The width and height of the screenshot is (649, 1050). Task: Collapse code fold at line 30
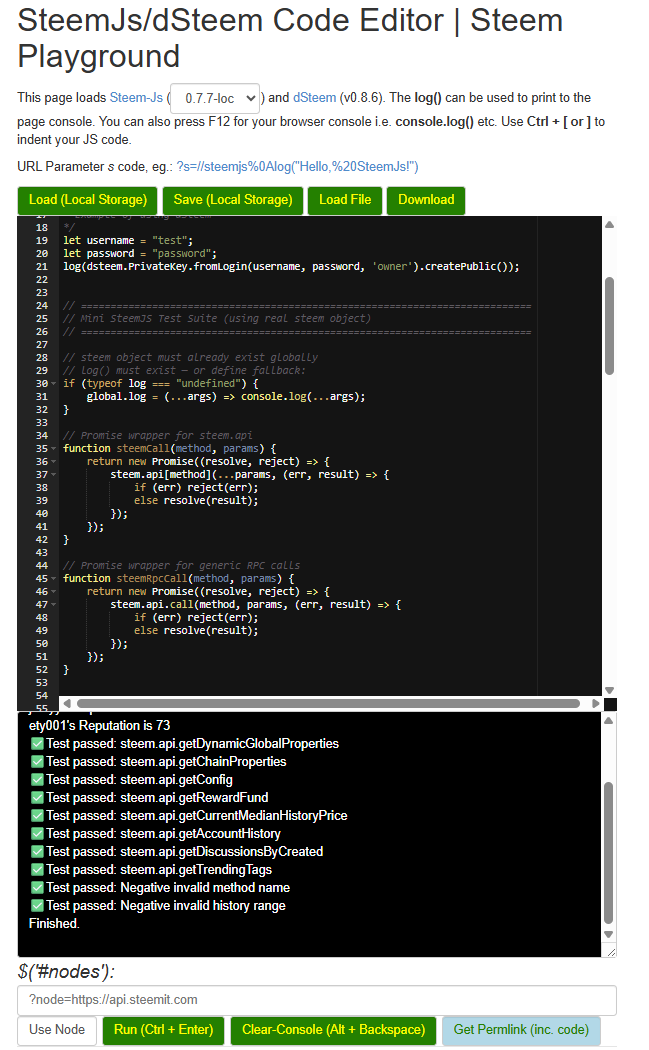tap(54, 384)
